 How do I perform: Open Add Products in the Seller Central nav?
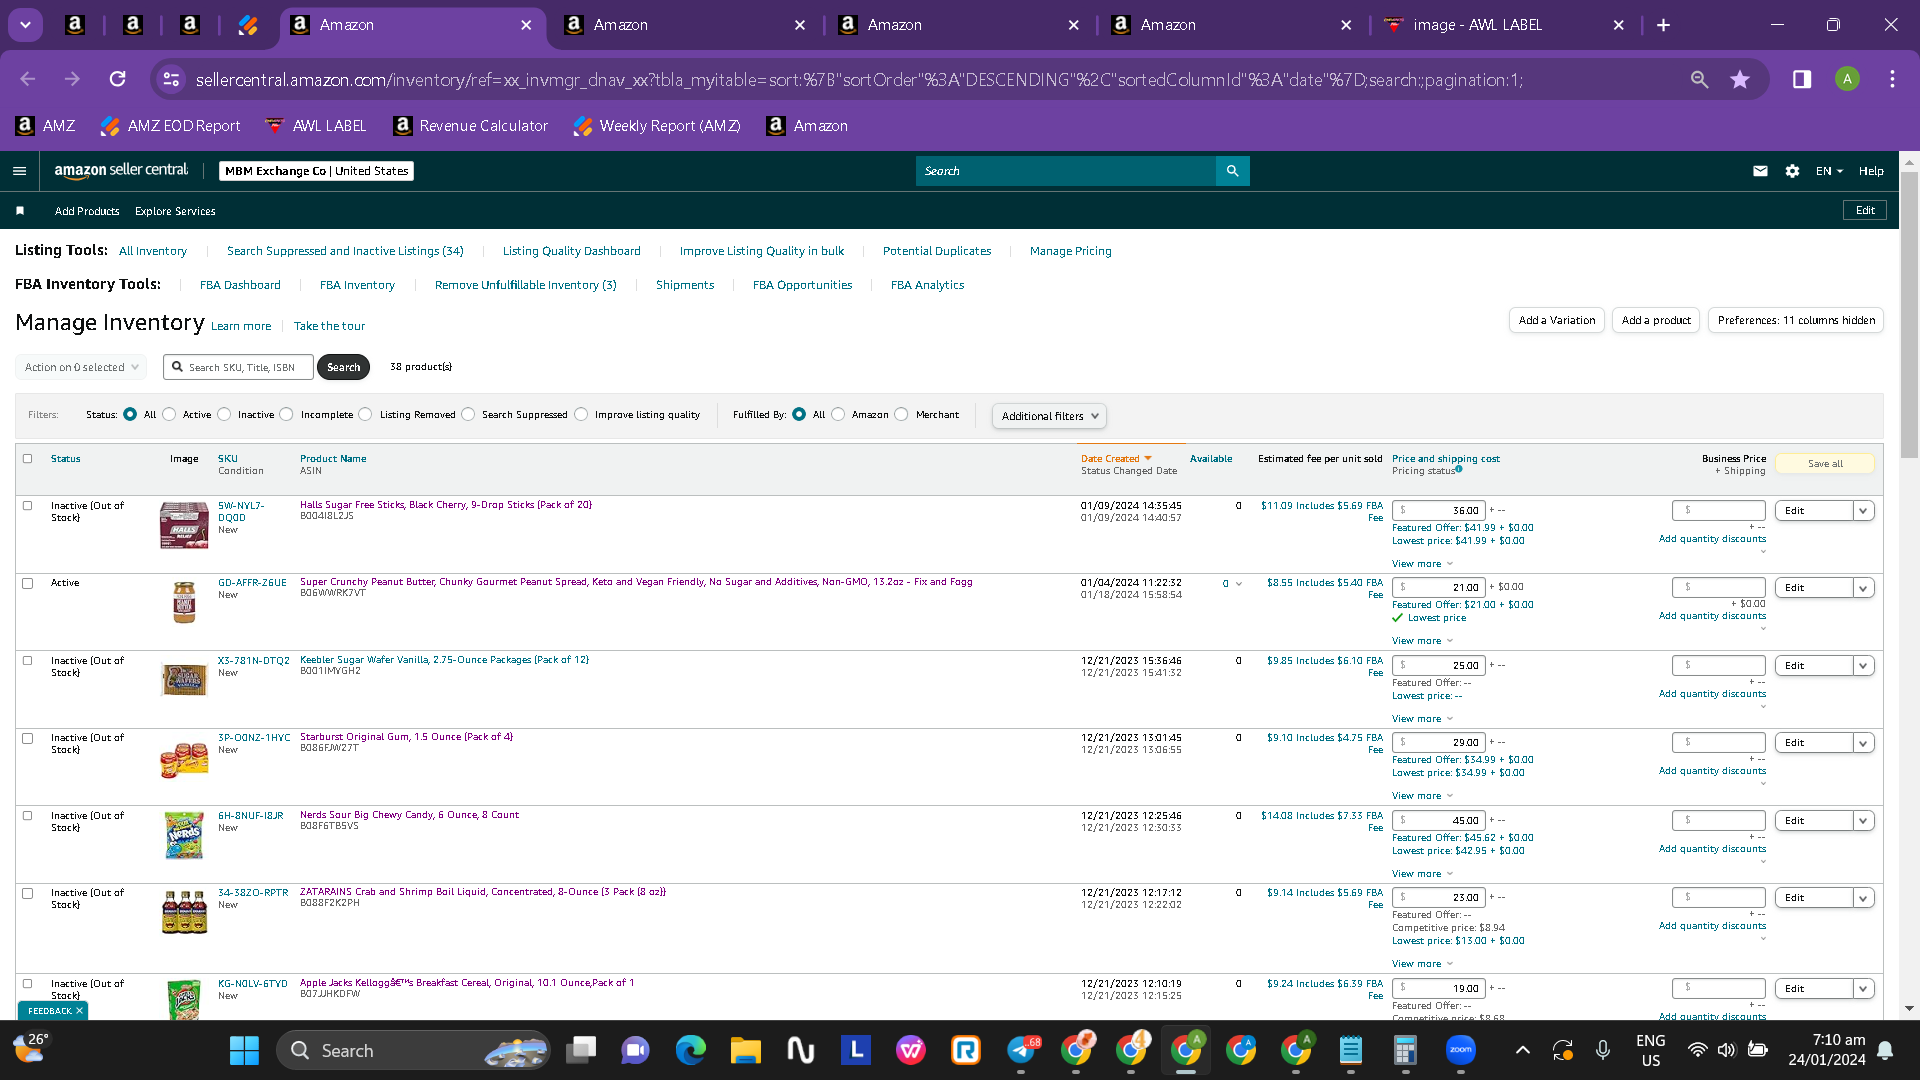pyautogui.click(x=87, y=211)
